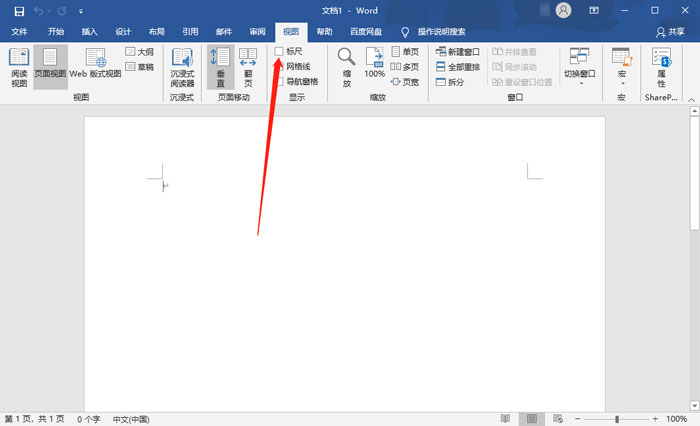
Task: Click the 新建窗口 new window button
Action: tap(458, 51)
